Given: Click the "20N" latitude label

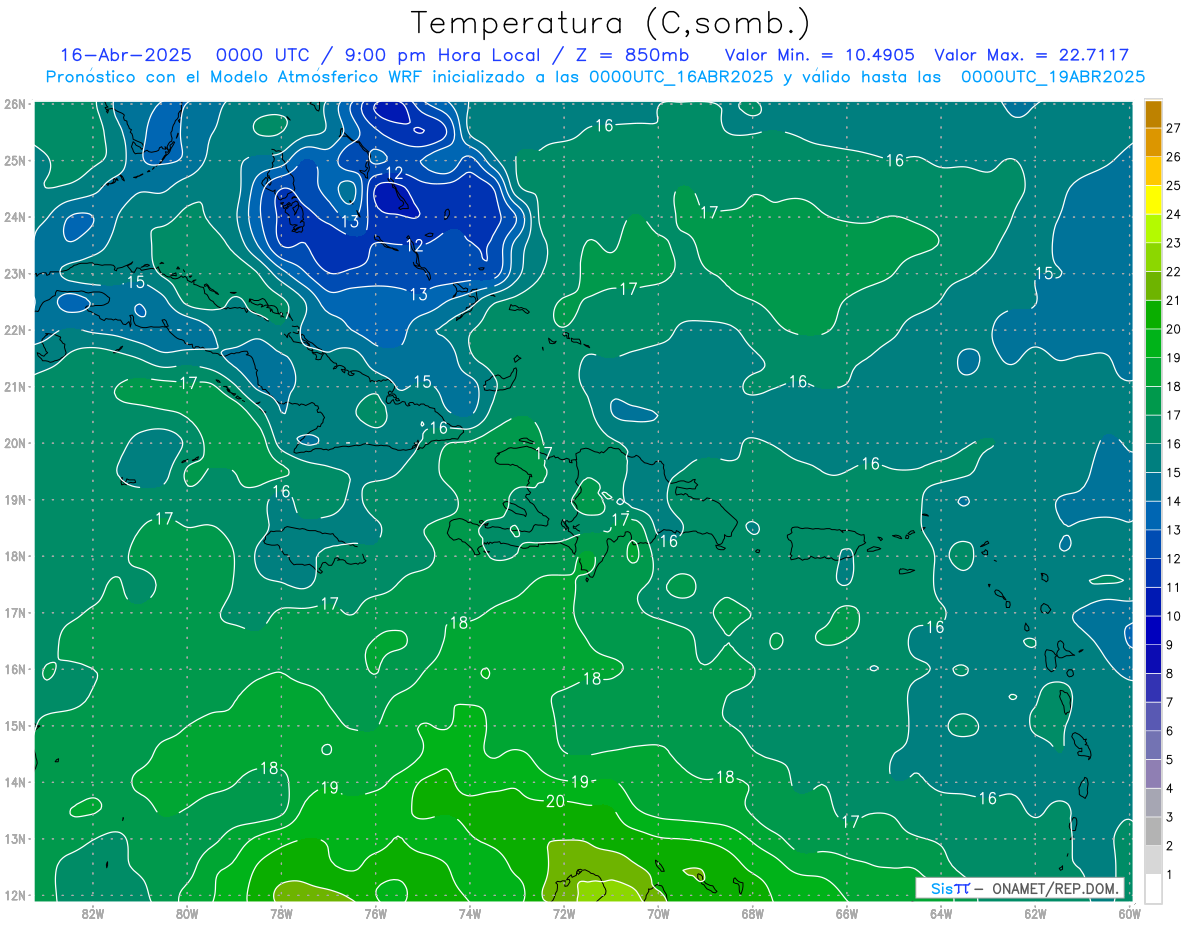Looking at the screenshot, I should (15, 443).
